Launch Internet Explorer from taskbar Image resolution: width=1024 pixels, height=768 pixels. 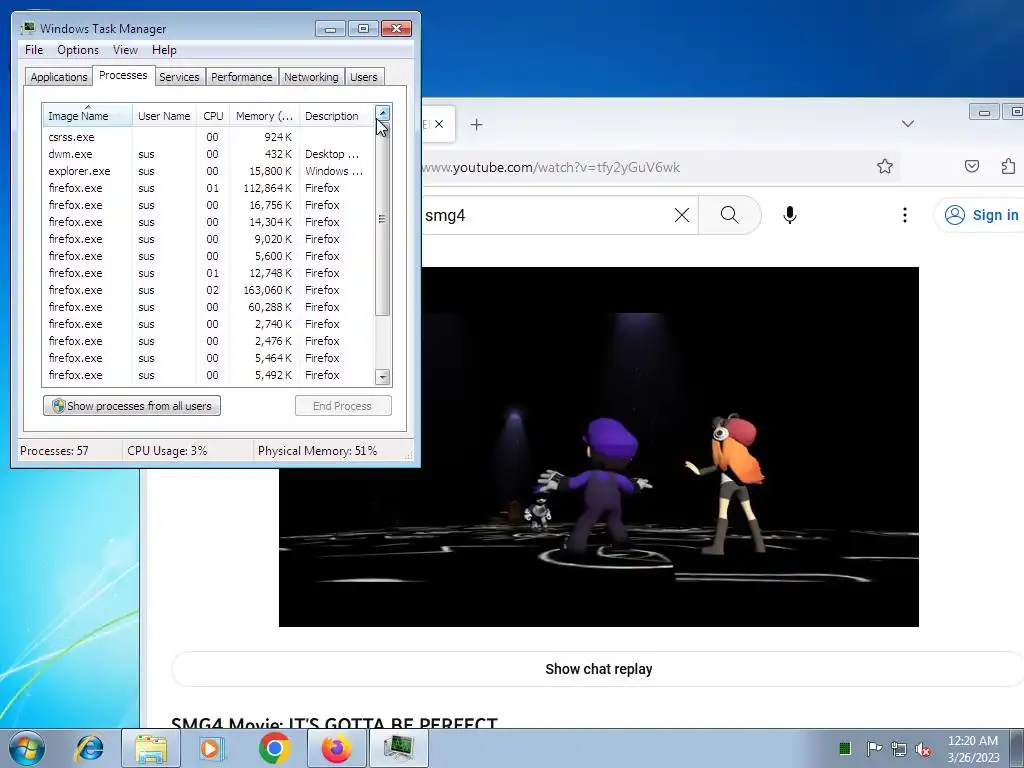pyautogui.click(x=89, y=748)
